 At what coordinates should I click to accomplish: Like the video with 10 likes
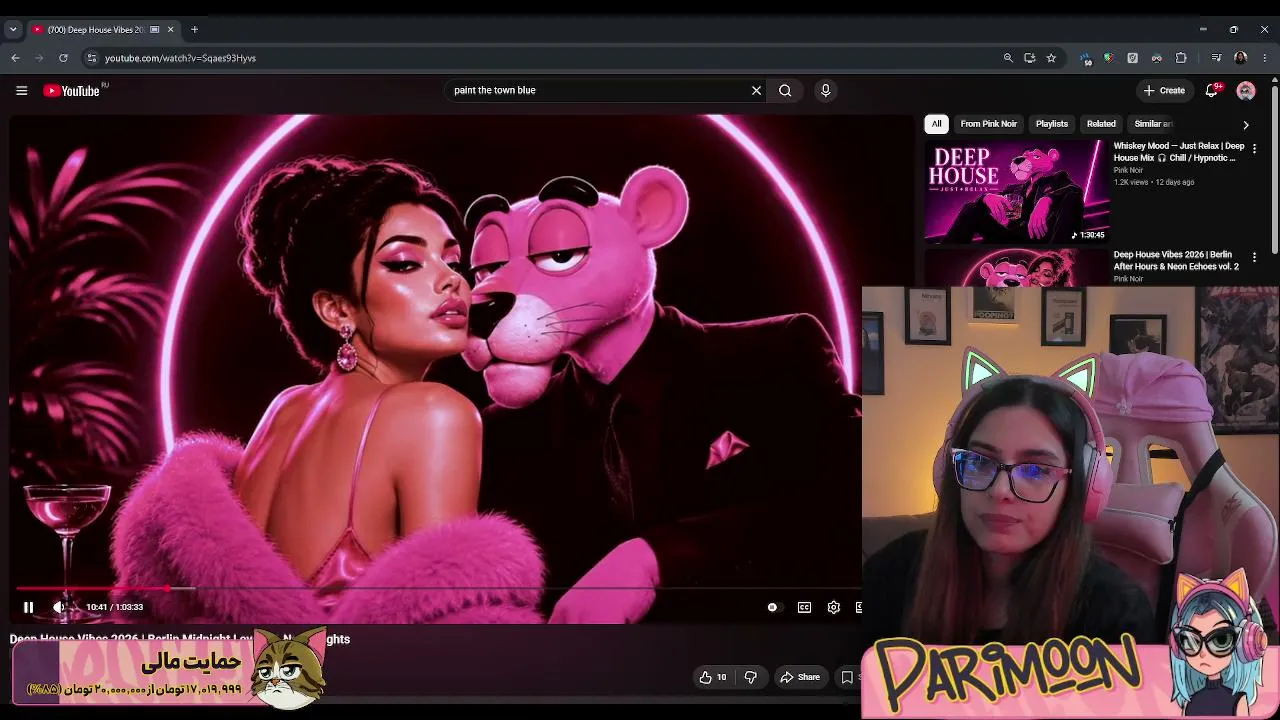tap(713, 677)
